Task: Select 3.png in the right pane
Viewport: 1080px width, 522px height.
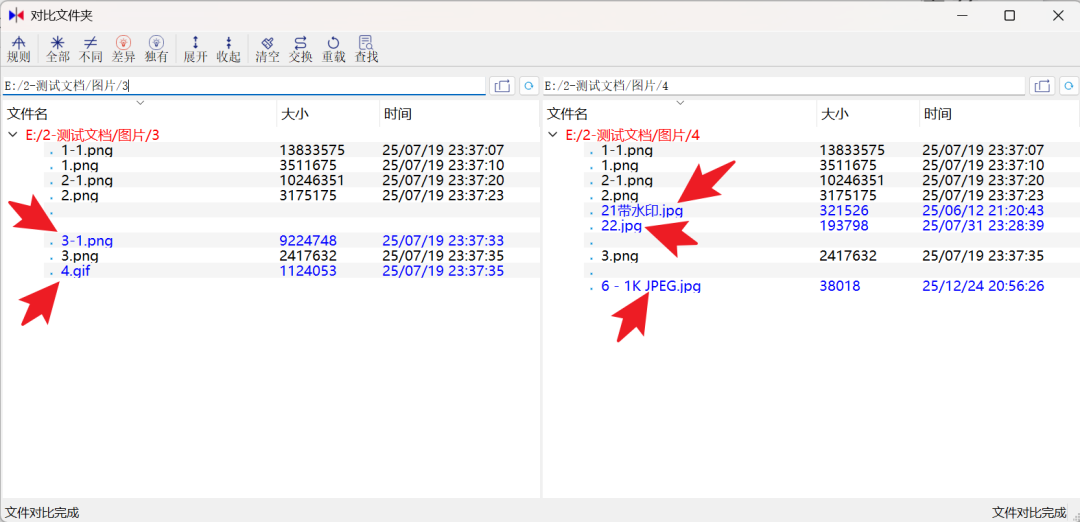Action: [620, 256]
